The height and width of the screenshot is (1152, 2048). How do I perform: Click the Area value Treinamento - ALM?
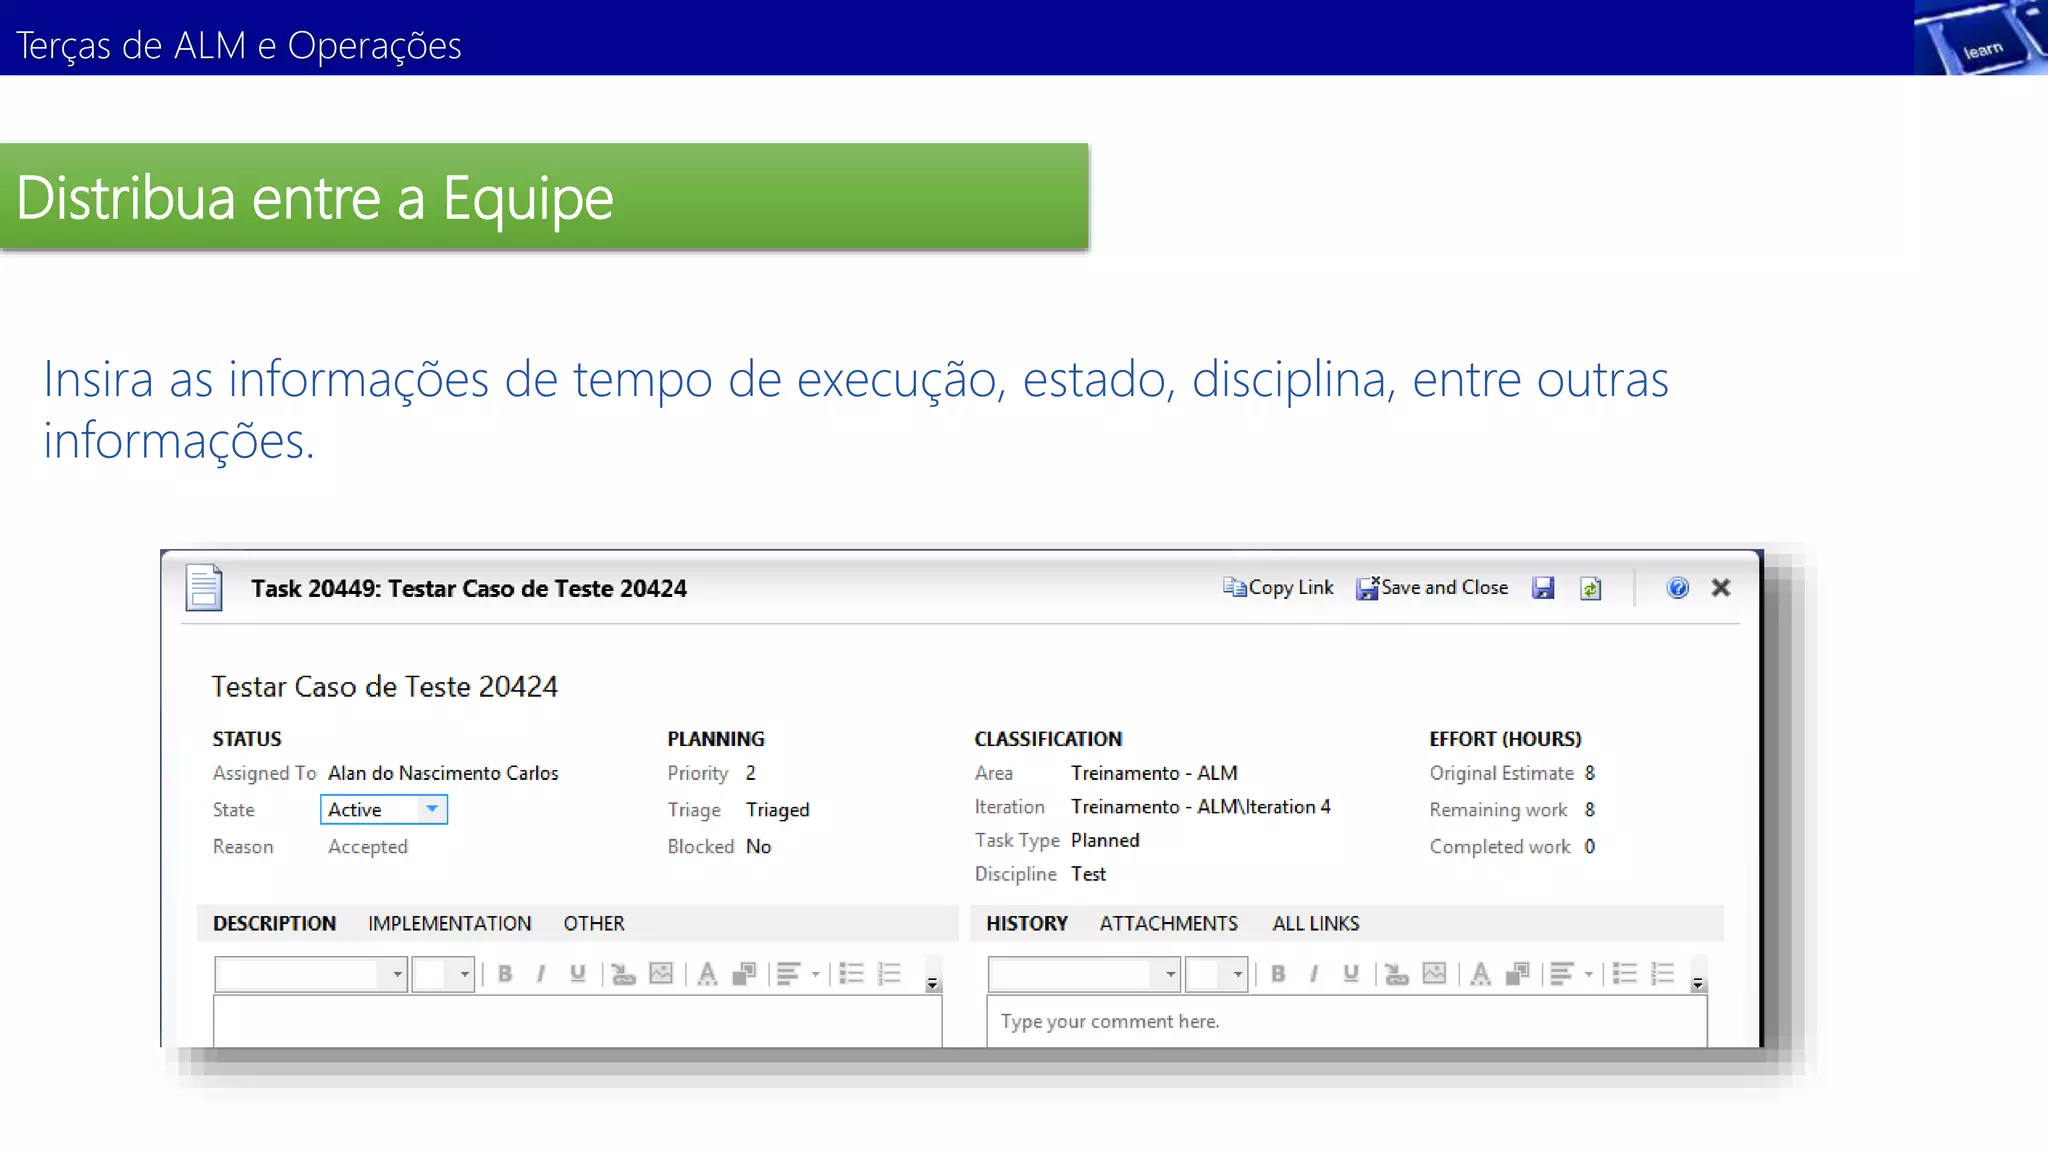1154,773
